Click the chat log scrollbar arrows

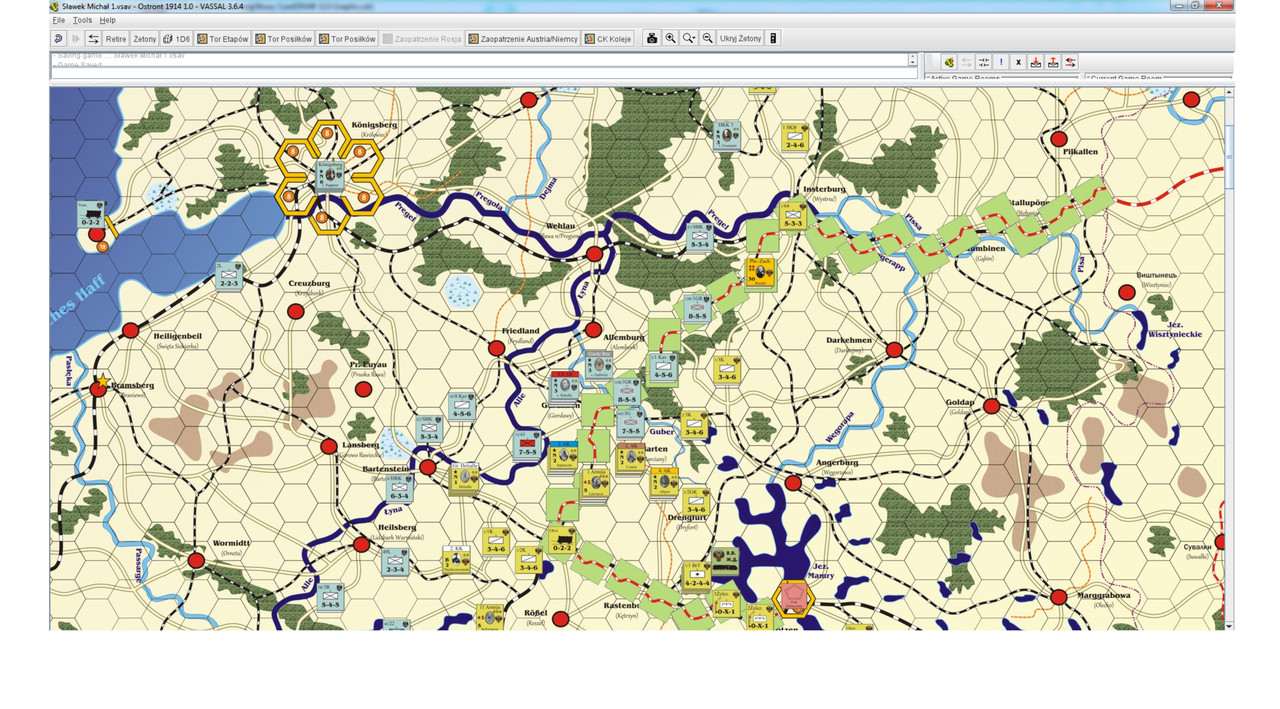pyautogui.click(x=912, y=60)
